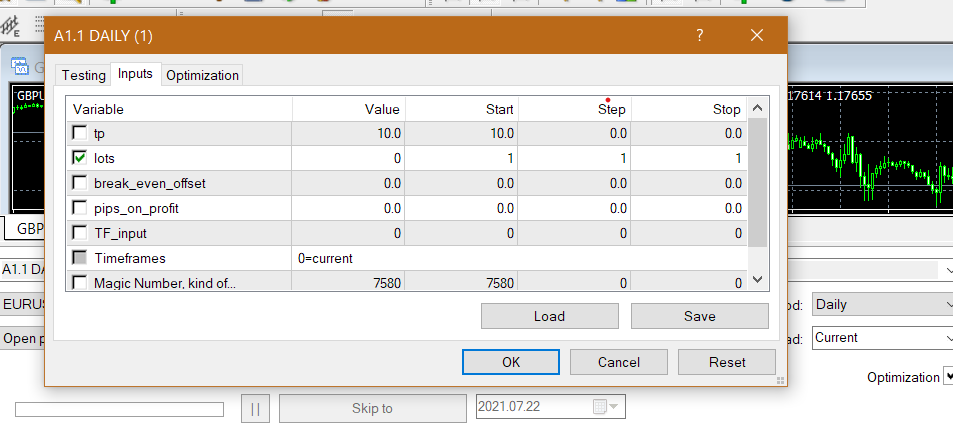Open the Current spread dropdown
Screen dimensions: 953x437
(882, 338)
